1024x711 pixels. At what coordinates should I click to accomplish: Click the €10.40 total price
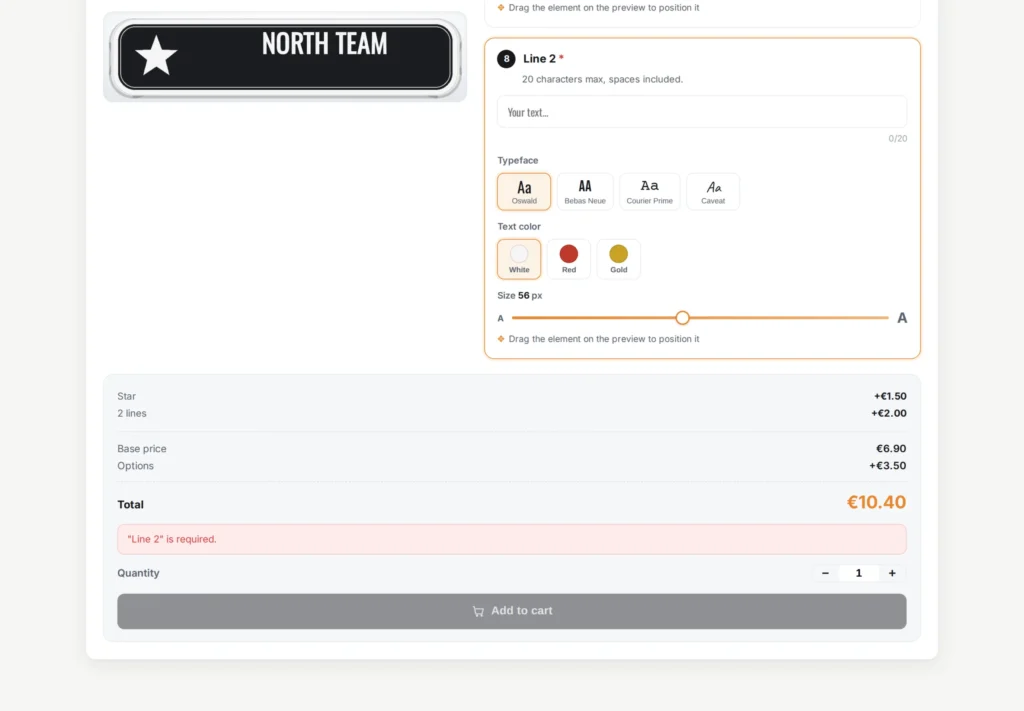click(876, 502)
